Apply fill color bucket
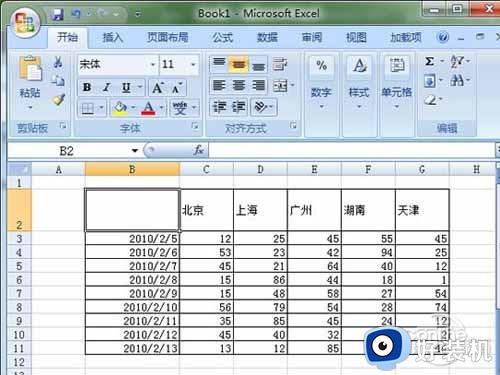The height and width of the screenshot is (375, 500). coord(120,108)
